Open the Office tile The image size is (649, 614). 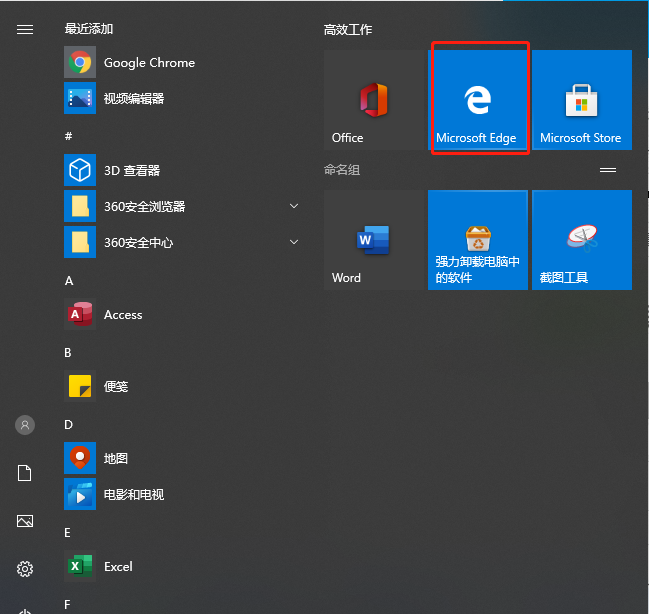point(374,99)
